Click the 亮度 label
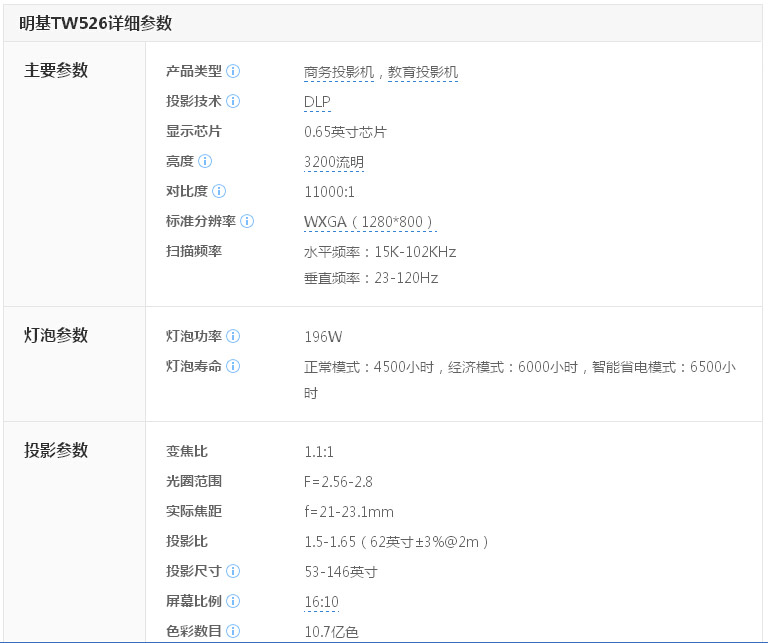This screenshot has height=643, width=768. point(180,161)
